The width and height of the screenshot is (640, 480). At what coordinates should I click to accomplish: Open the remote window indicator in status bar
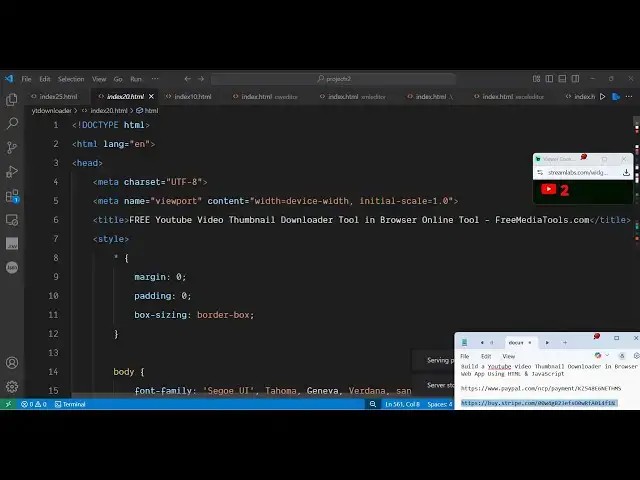(x=8, y=404)
